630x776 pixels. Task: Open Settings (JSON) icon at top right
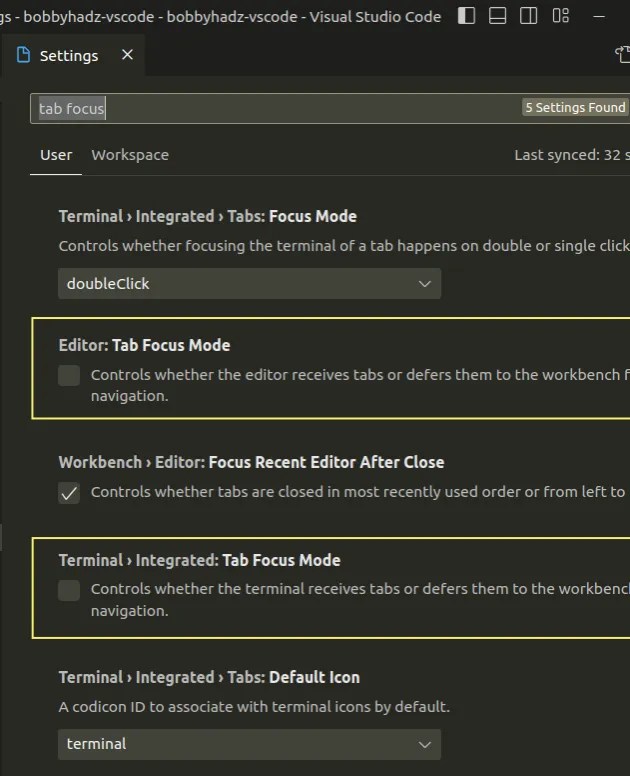tap(623, 54)
